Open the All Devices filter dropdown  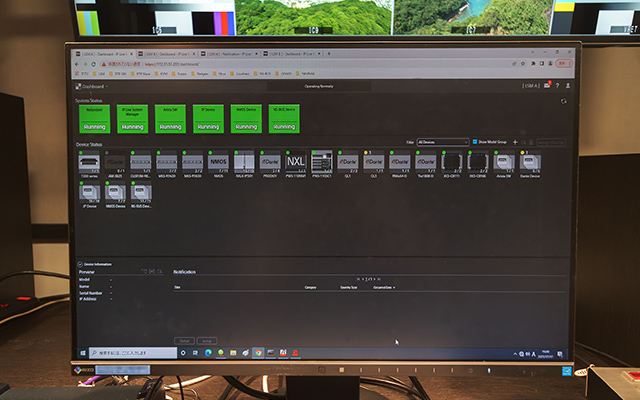pos(442,143)
